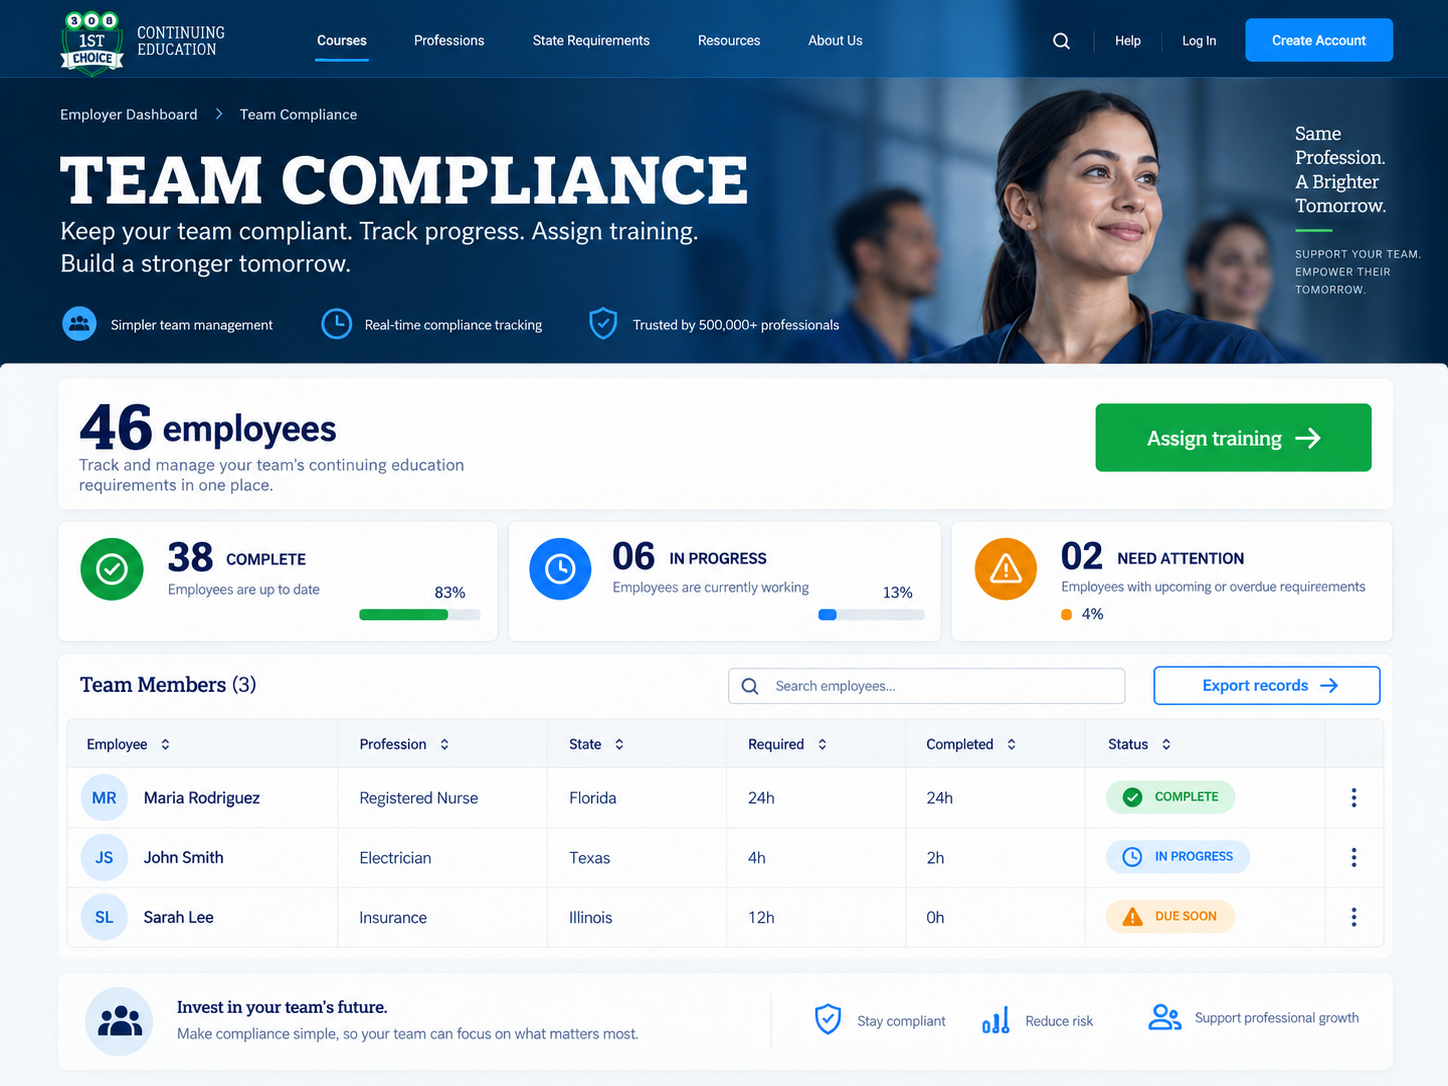Click the 2h completed value
This screenshot has width=1448, height=1086.
pos(935,858)
